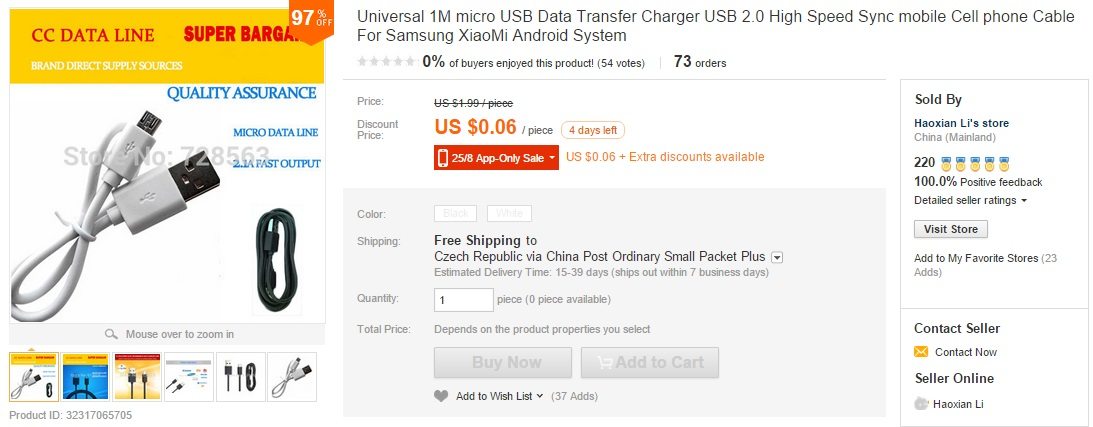This screenshot has width=1093, height=427.
Task: Expand the shipping method dropdown arrow
Action: tap(777, 257)
